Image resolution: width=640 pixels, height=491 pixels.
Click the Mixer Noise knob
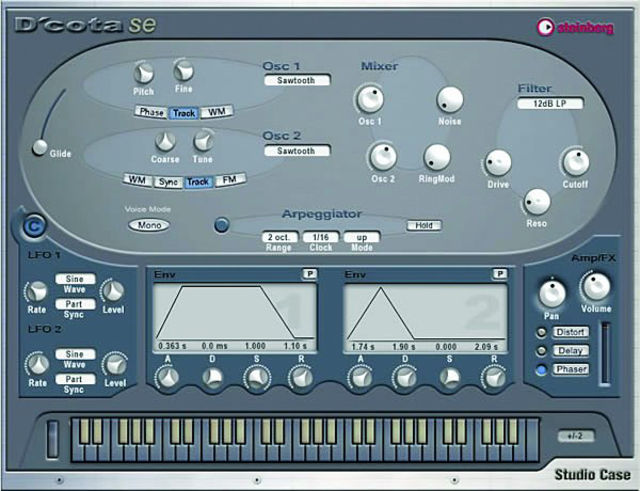click(450, 100)
